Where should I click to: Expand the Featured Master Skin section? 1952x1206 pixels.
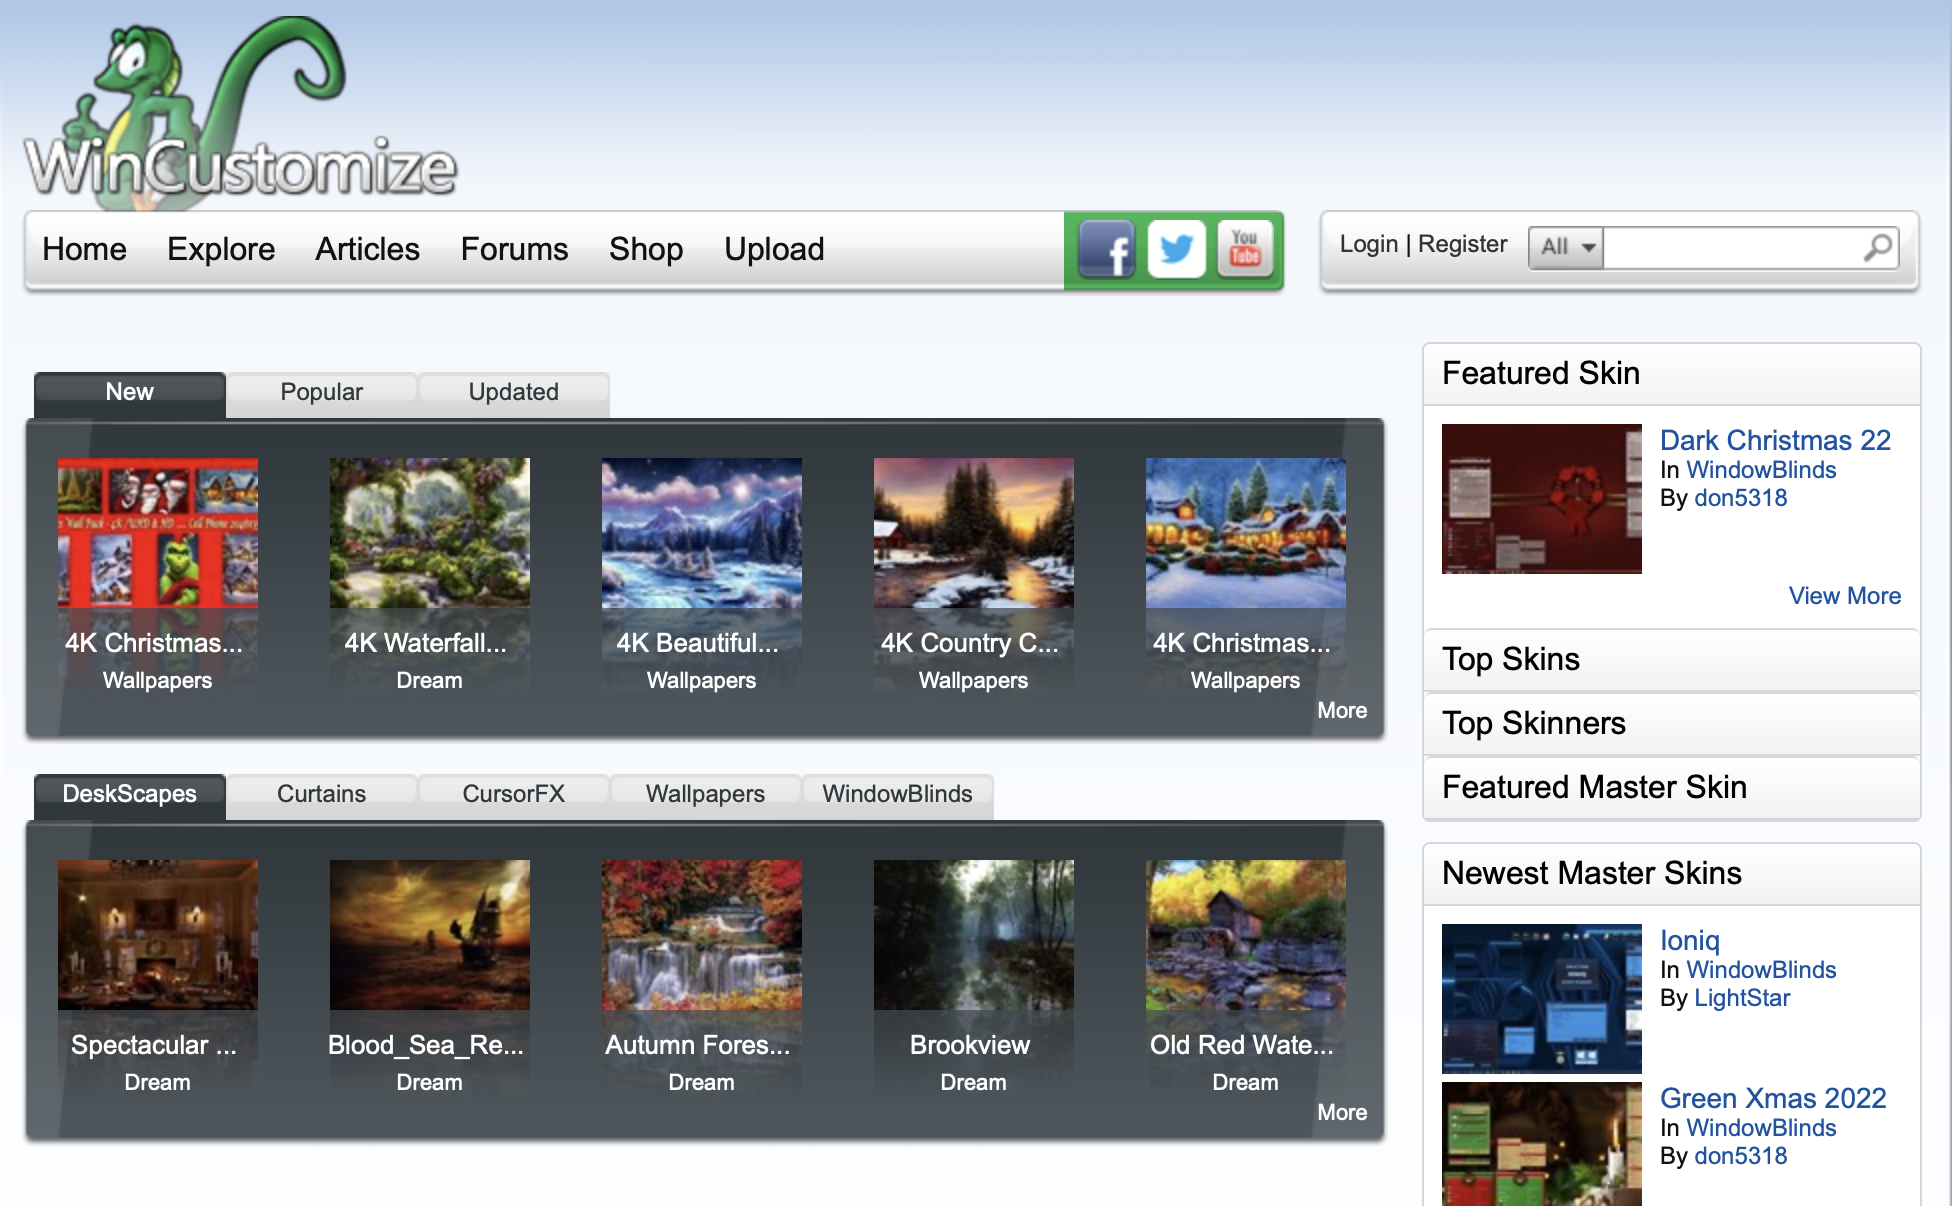(x=1671, y=788)
